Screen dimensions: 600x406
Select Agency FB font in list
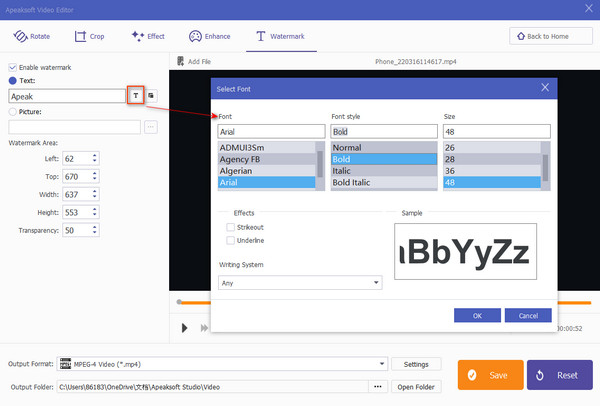tap(267, 159)
